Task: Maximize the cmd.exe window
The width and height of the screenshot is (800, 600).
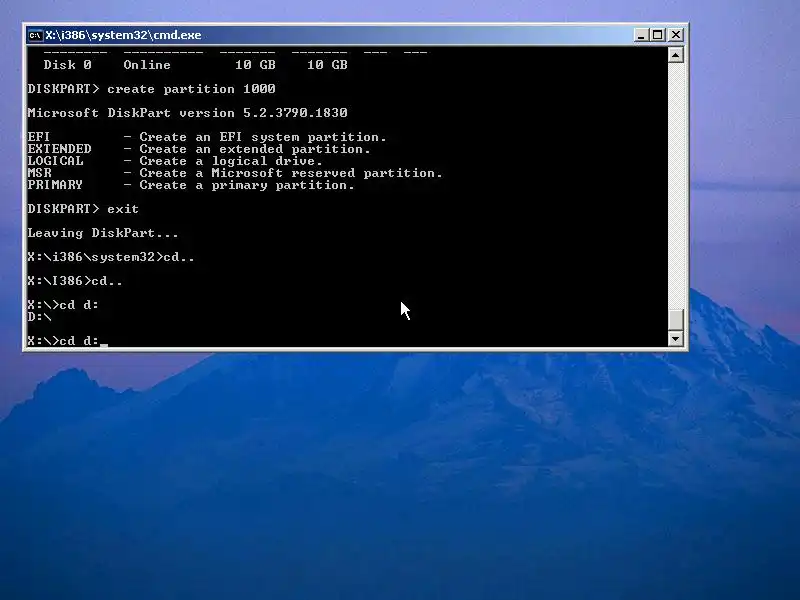Action: (658, 35)
